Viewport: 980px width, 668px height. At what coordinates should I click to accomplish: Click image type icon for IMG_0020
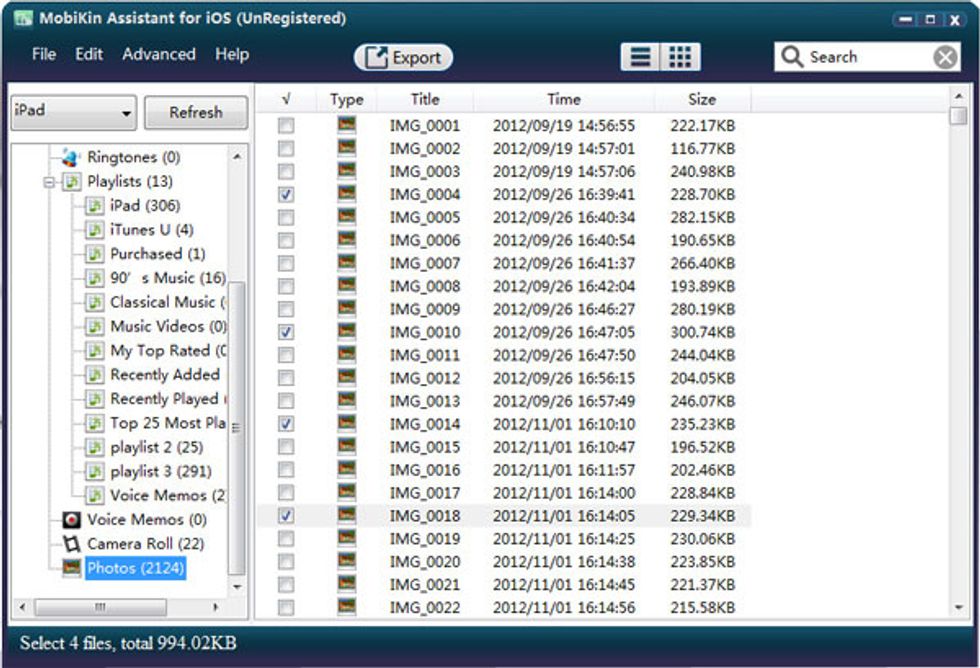tap(346, 561)
